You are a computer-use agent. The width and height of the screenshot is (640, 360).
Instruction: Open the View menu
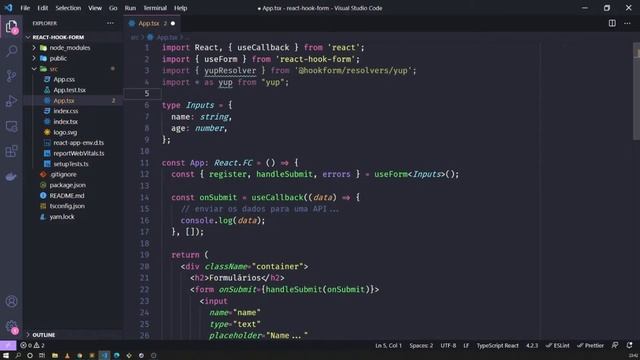tap(95, 8)
